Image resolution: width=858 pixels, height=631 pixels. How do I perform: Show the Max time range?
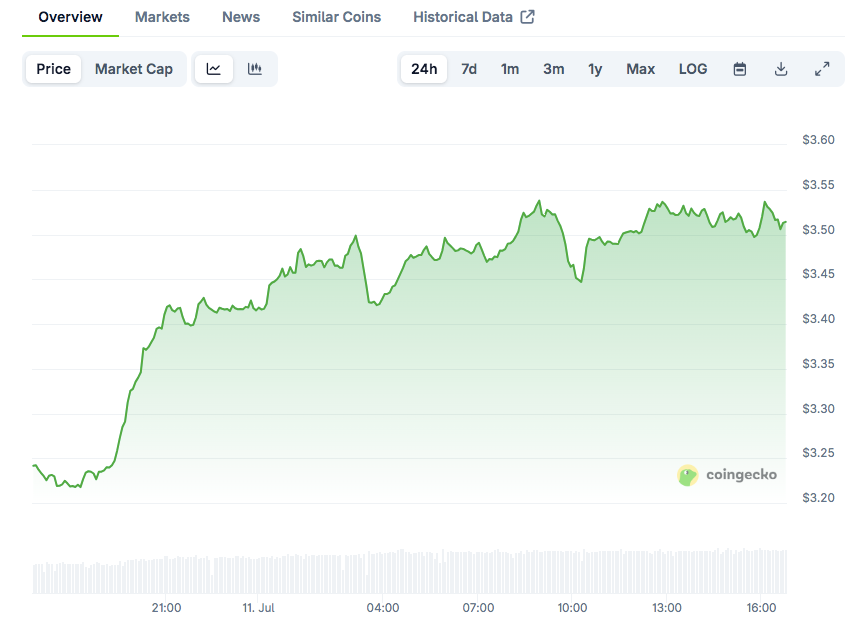640,69
